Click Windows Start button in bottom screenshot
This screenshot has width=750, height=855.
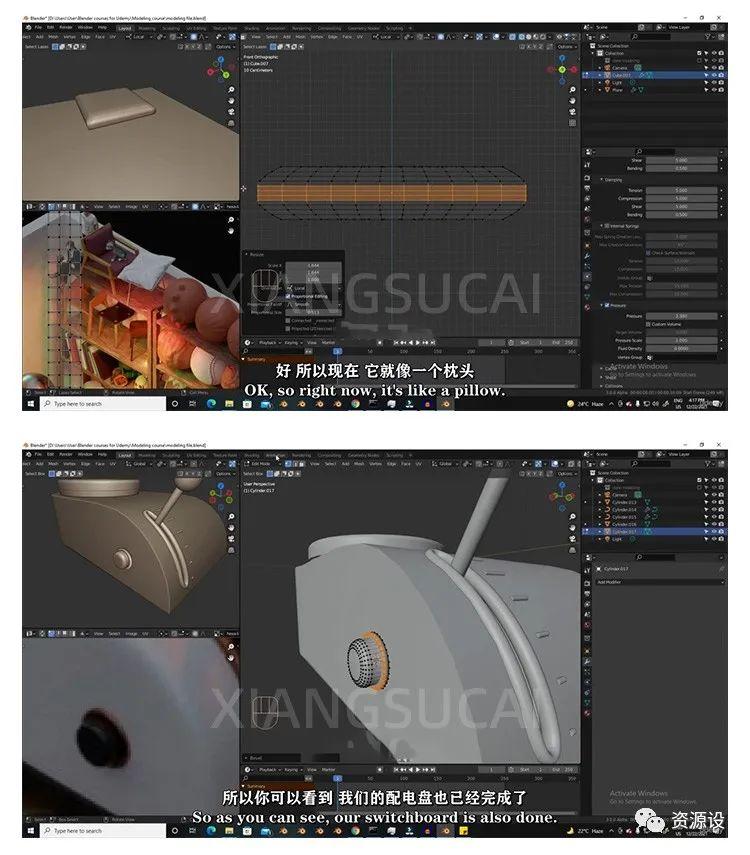click(x=31, y=831)
